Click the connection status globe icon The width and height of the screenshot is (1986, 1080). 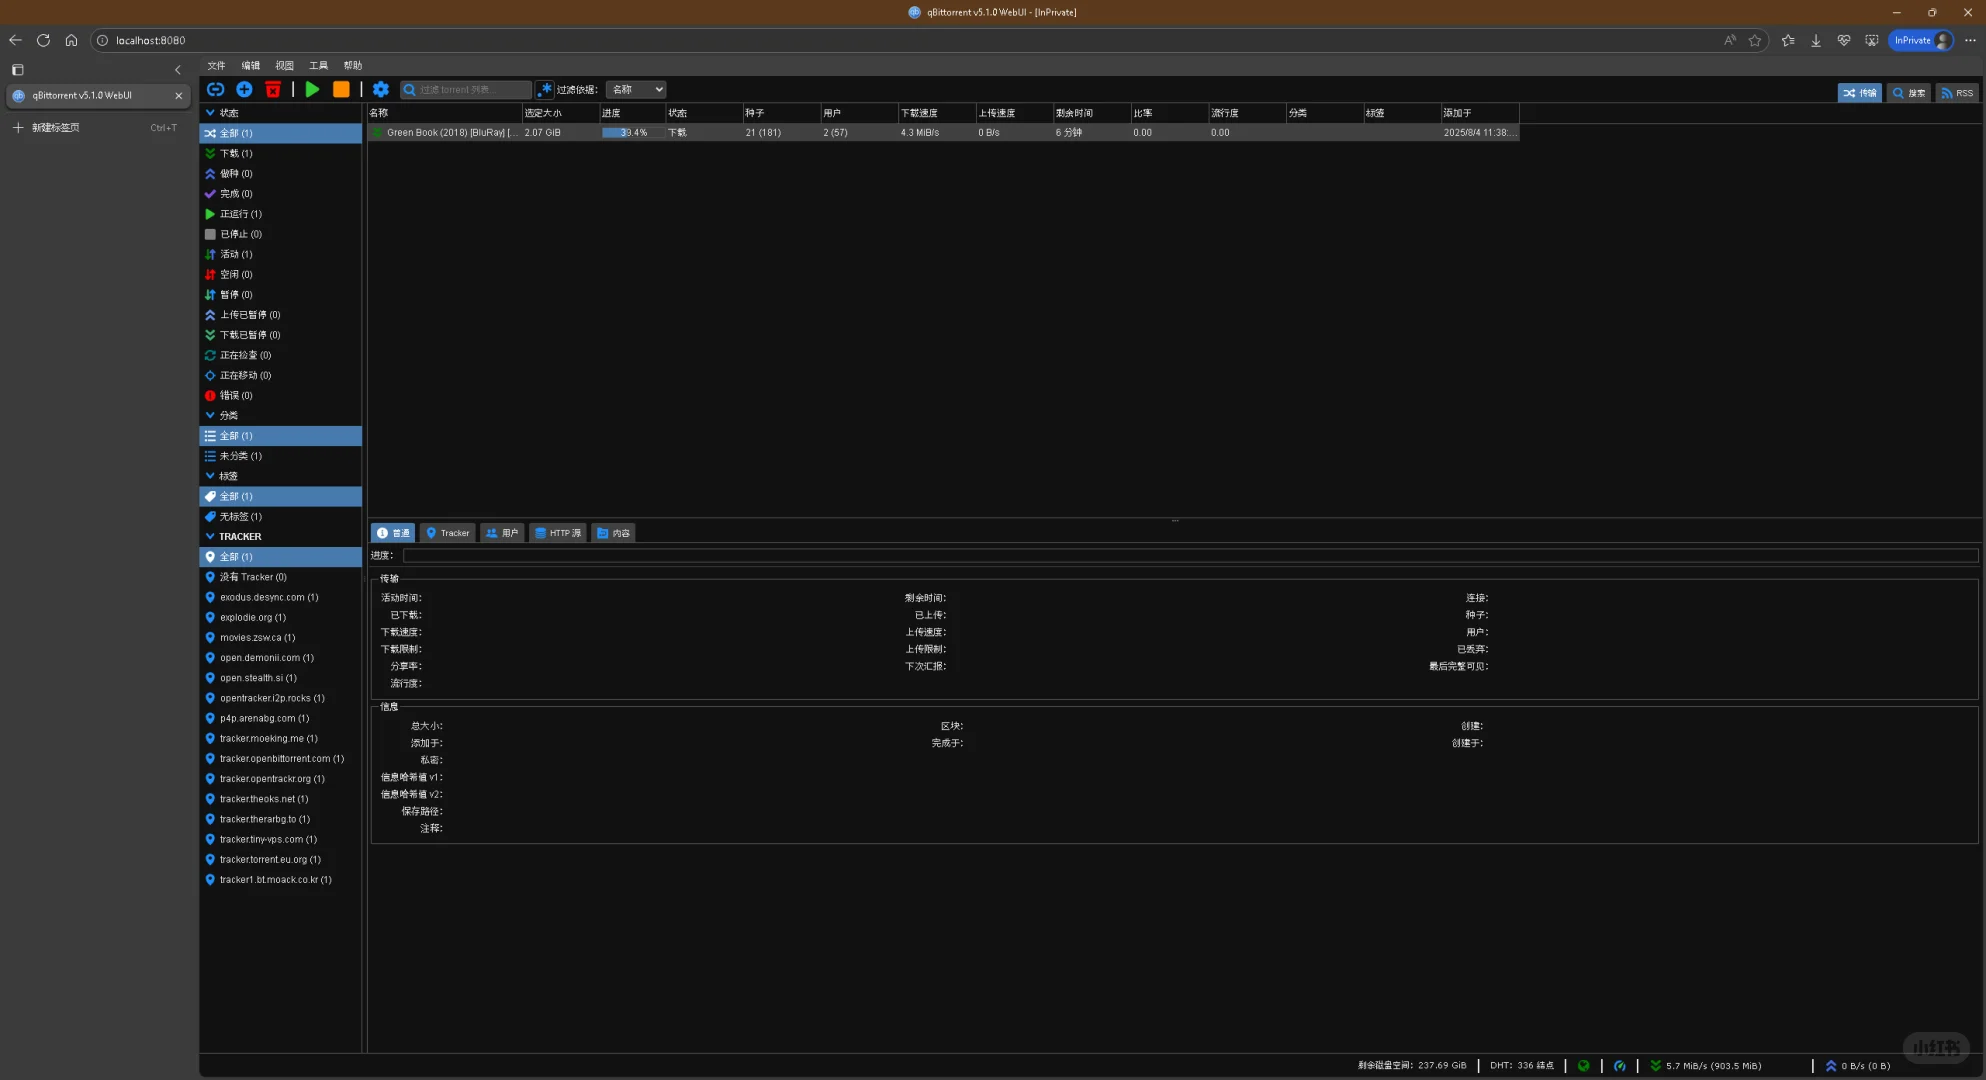pos(1583,1066)
